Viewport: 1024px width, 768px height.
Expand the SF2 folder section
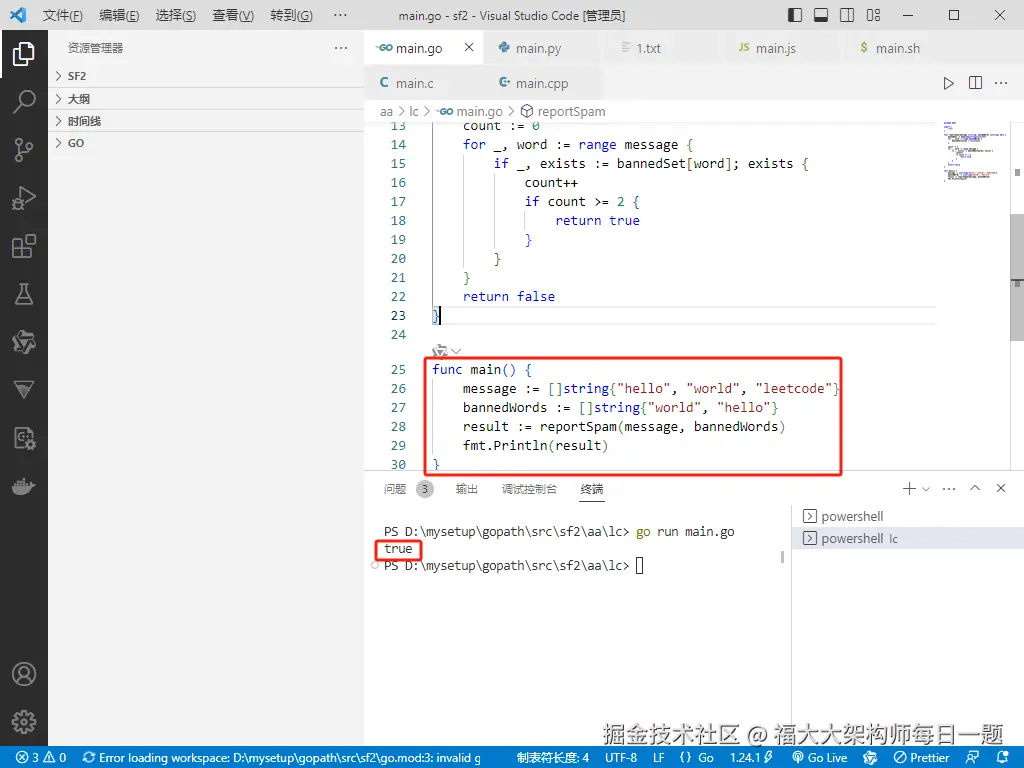(206, 76)
